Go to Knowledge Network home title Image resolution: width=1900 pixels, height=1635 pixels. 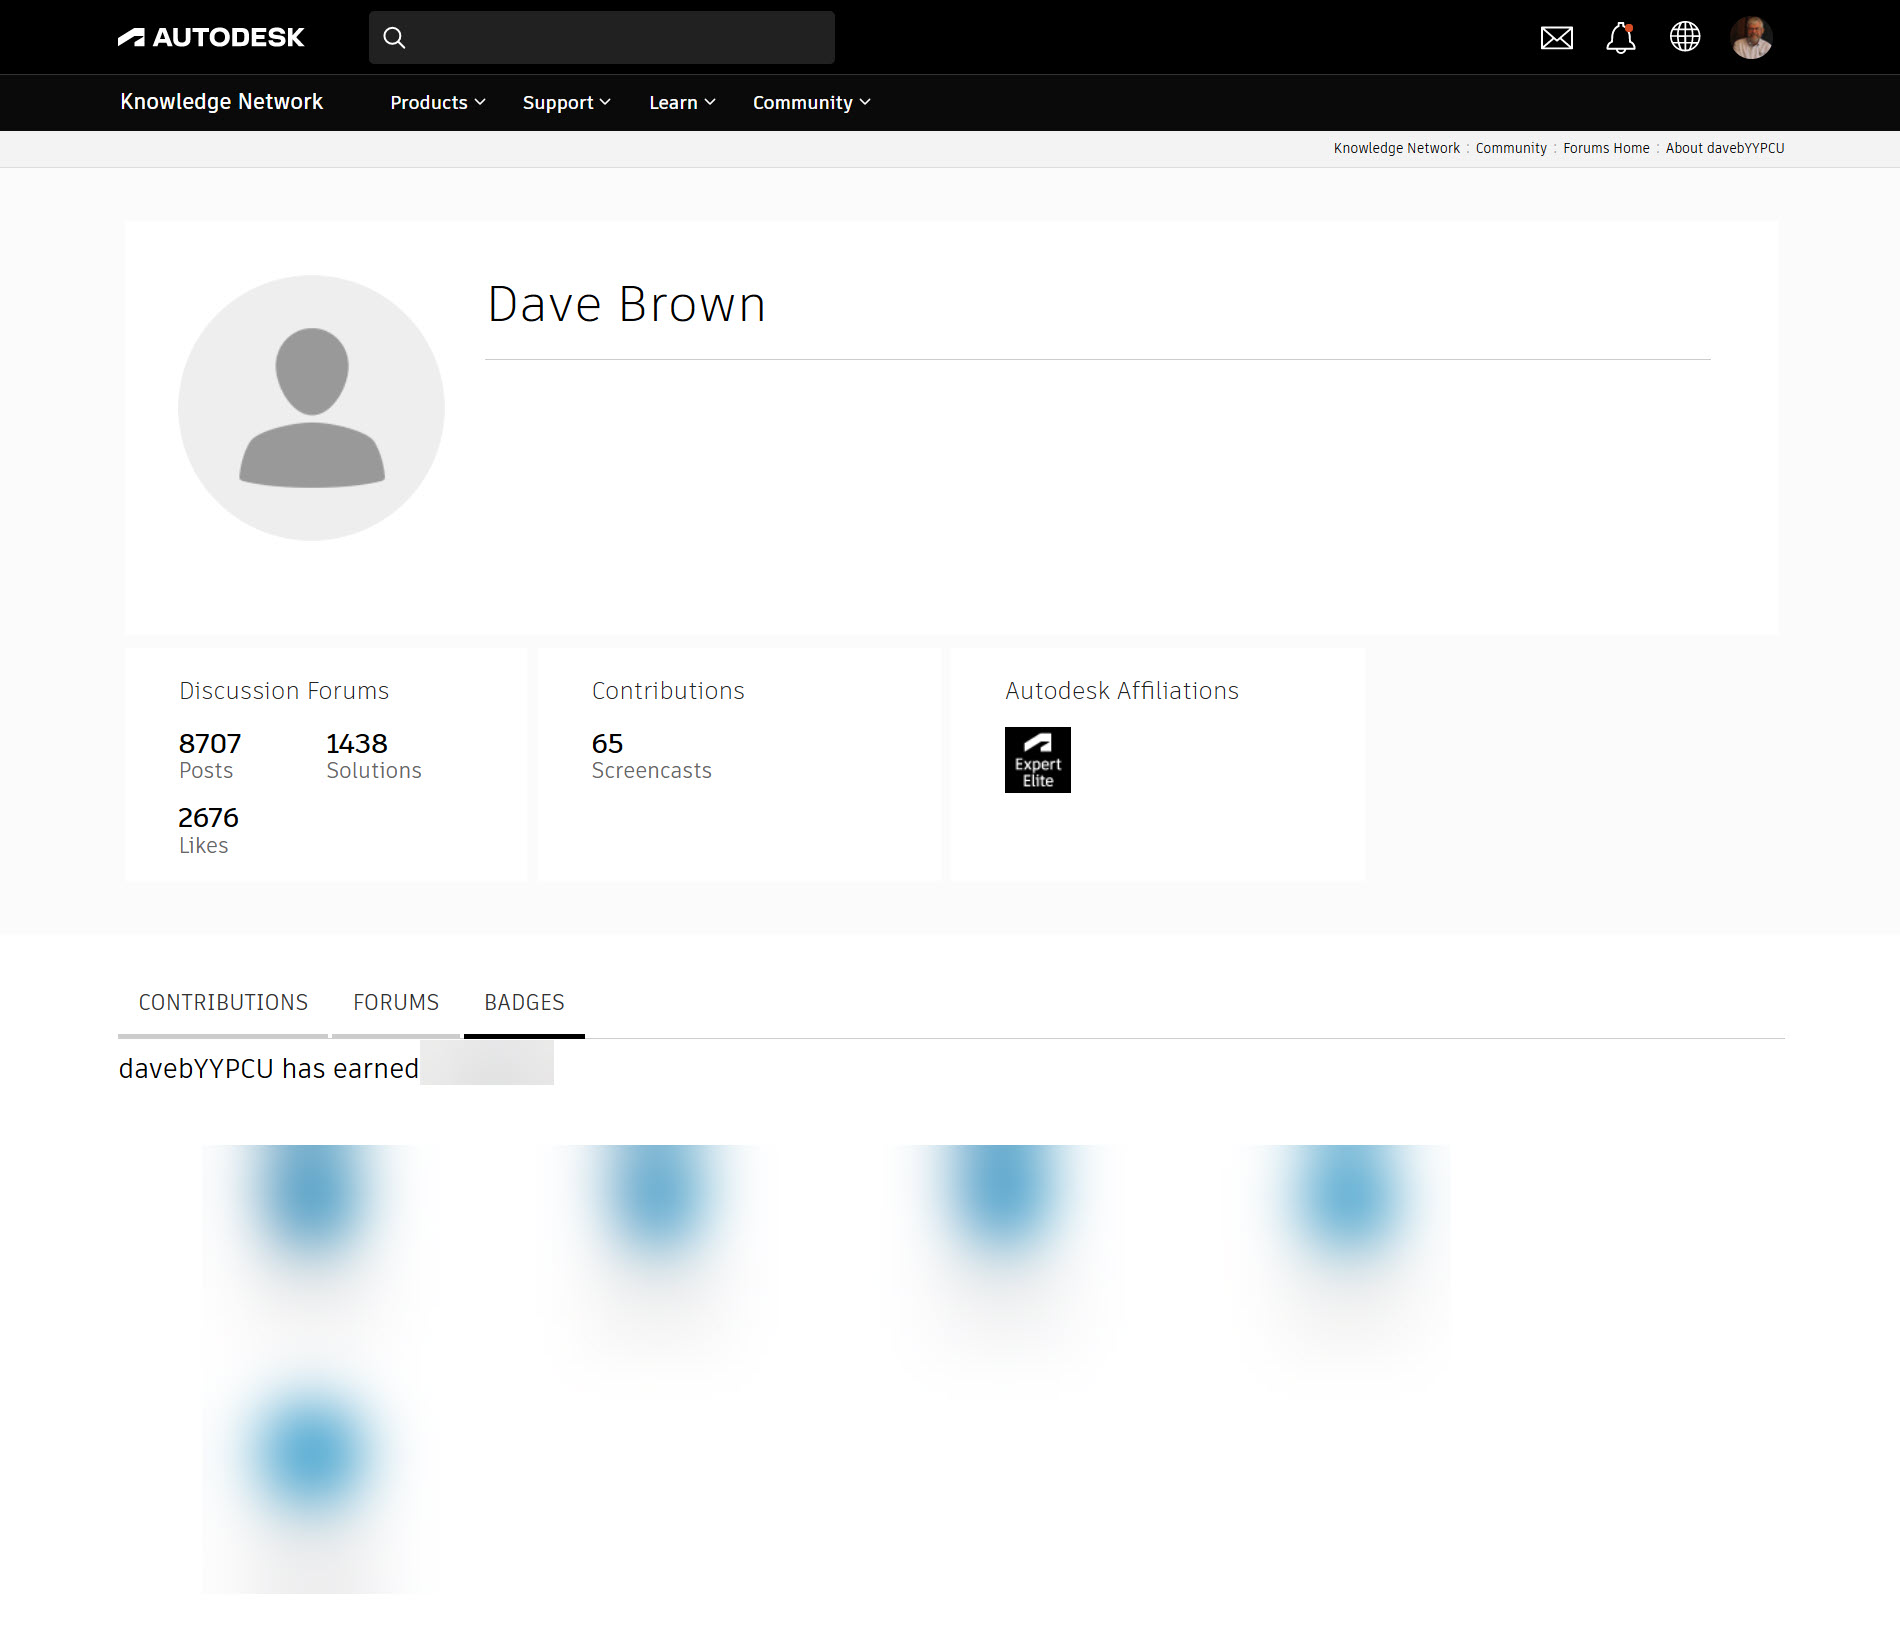click(x=221, y=101)
